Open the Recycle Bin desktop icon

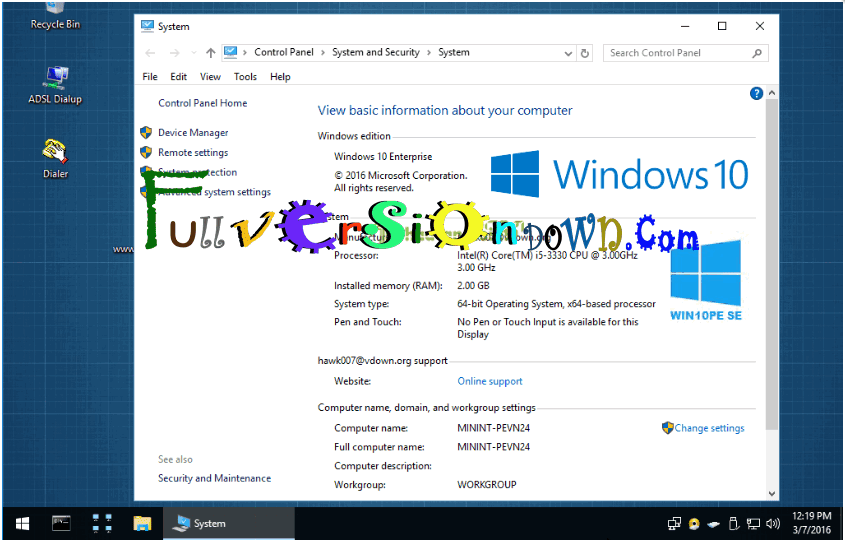coord(55,16)
